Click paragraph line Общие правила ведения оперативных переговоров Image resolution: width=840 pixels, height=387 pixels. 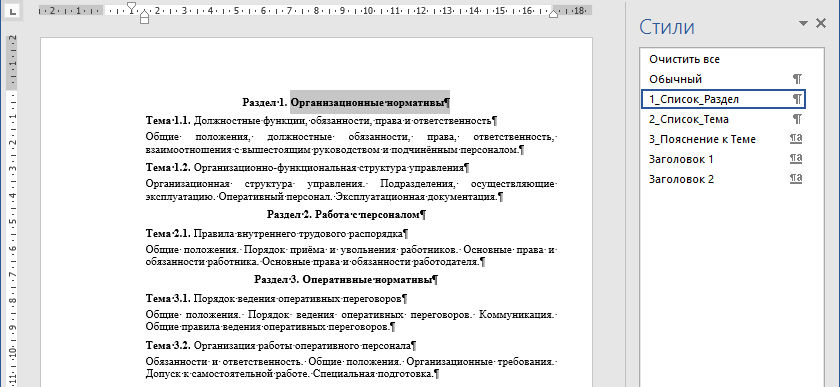click(x=271, y=326)
